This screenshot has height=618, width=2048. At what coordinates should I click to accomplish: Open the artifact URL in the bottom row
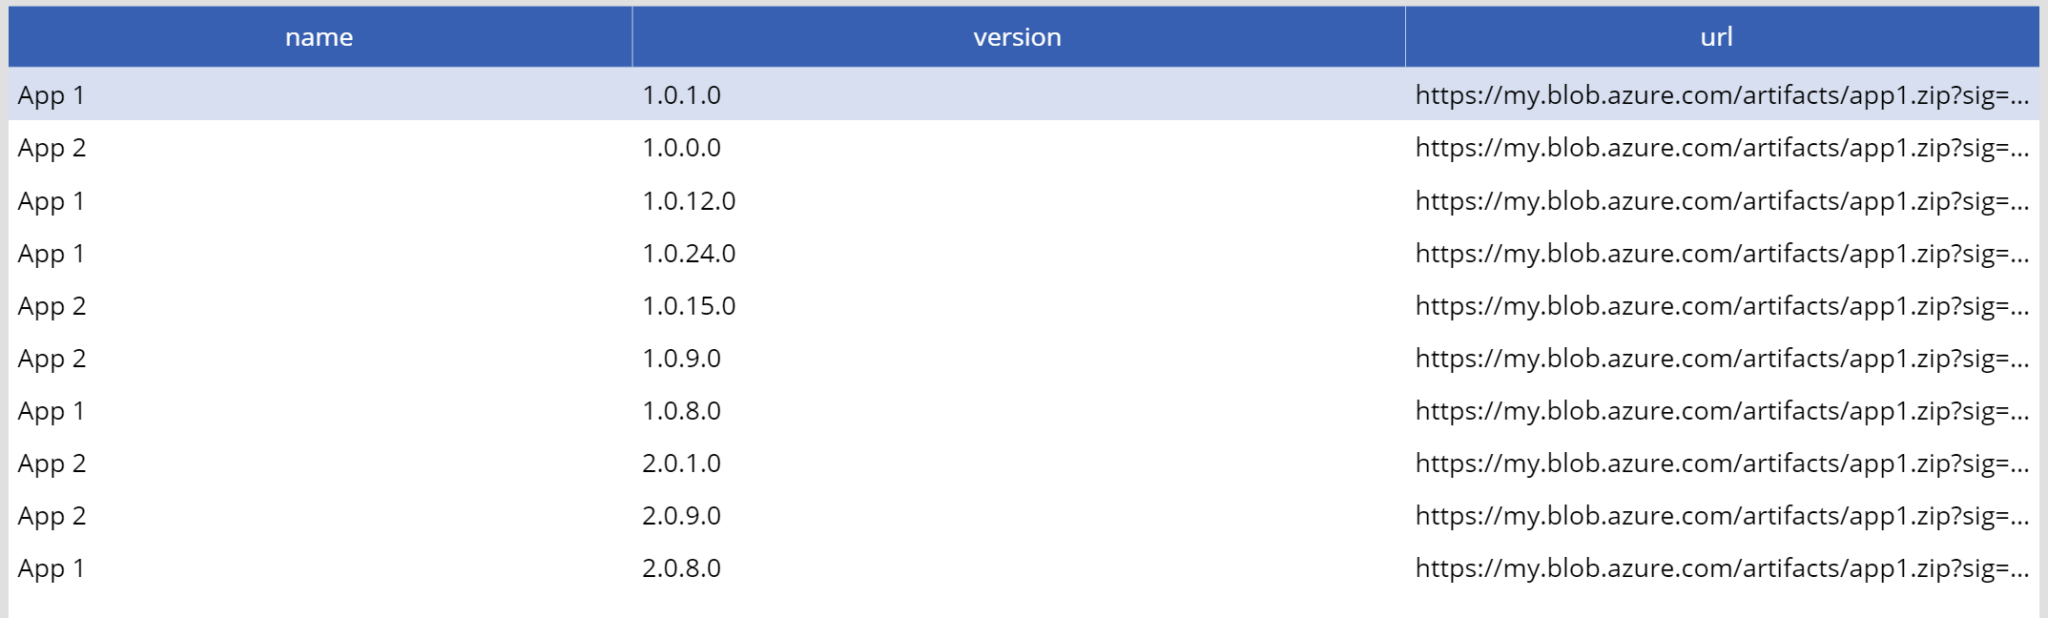tap(1716, 568)
